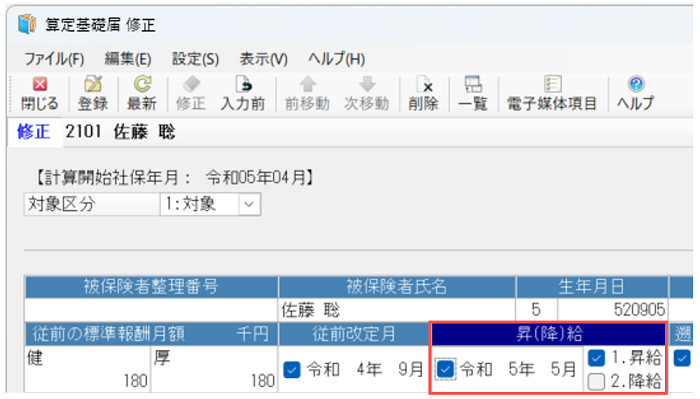The height and width of the screenshot is (399, 700).
Task: Toggle the 1.昇給 checkbox
Action: pyautogui.click(x=596, y=357)
